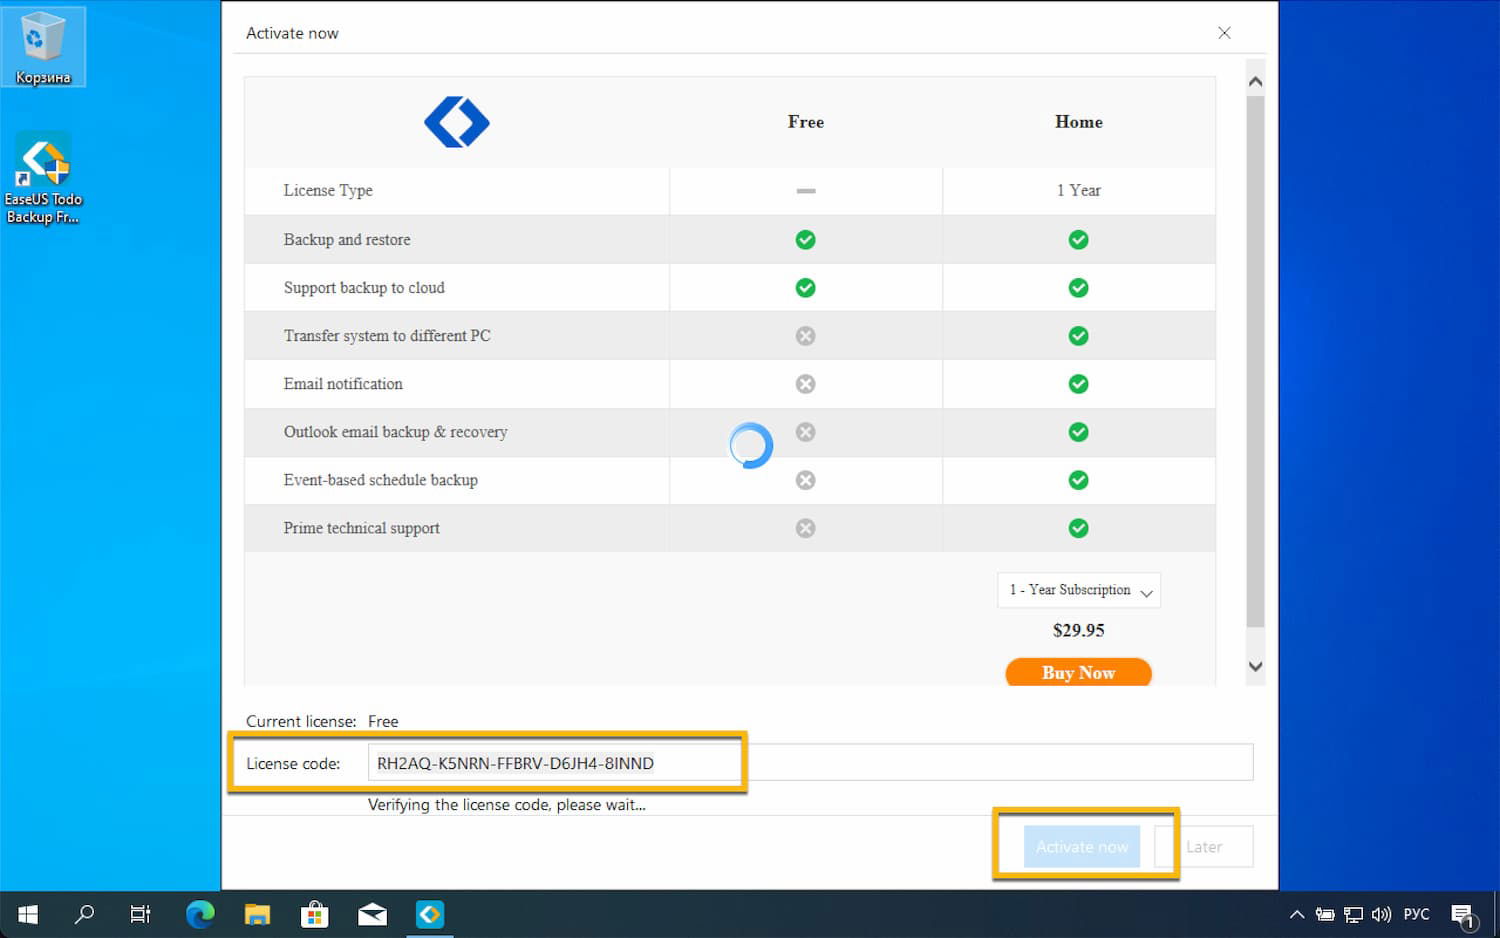This screenshot has height=938, width=1500.
Task: Click the scrollbar down arrow
Action: coord(1255,666)
